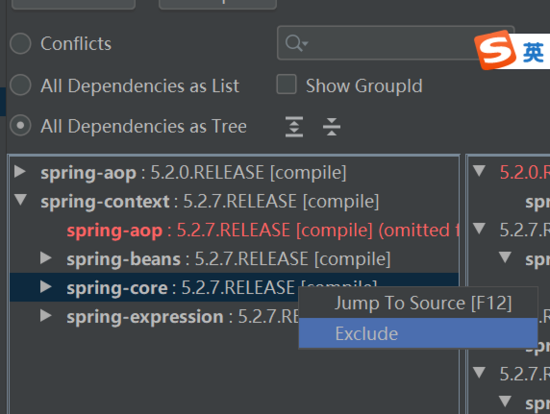Select All Dependencies as Tree option
Screen dimensions: 550x414
pyautogui.click(x=20, y=126)
